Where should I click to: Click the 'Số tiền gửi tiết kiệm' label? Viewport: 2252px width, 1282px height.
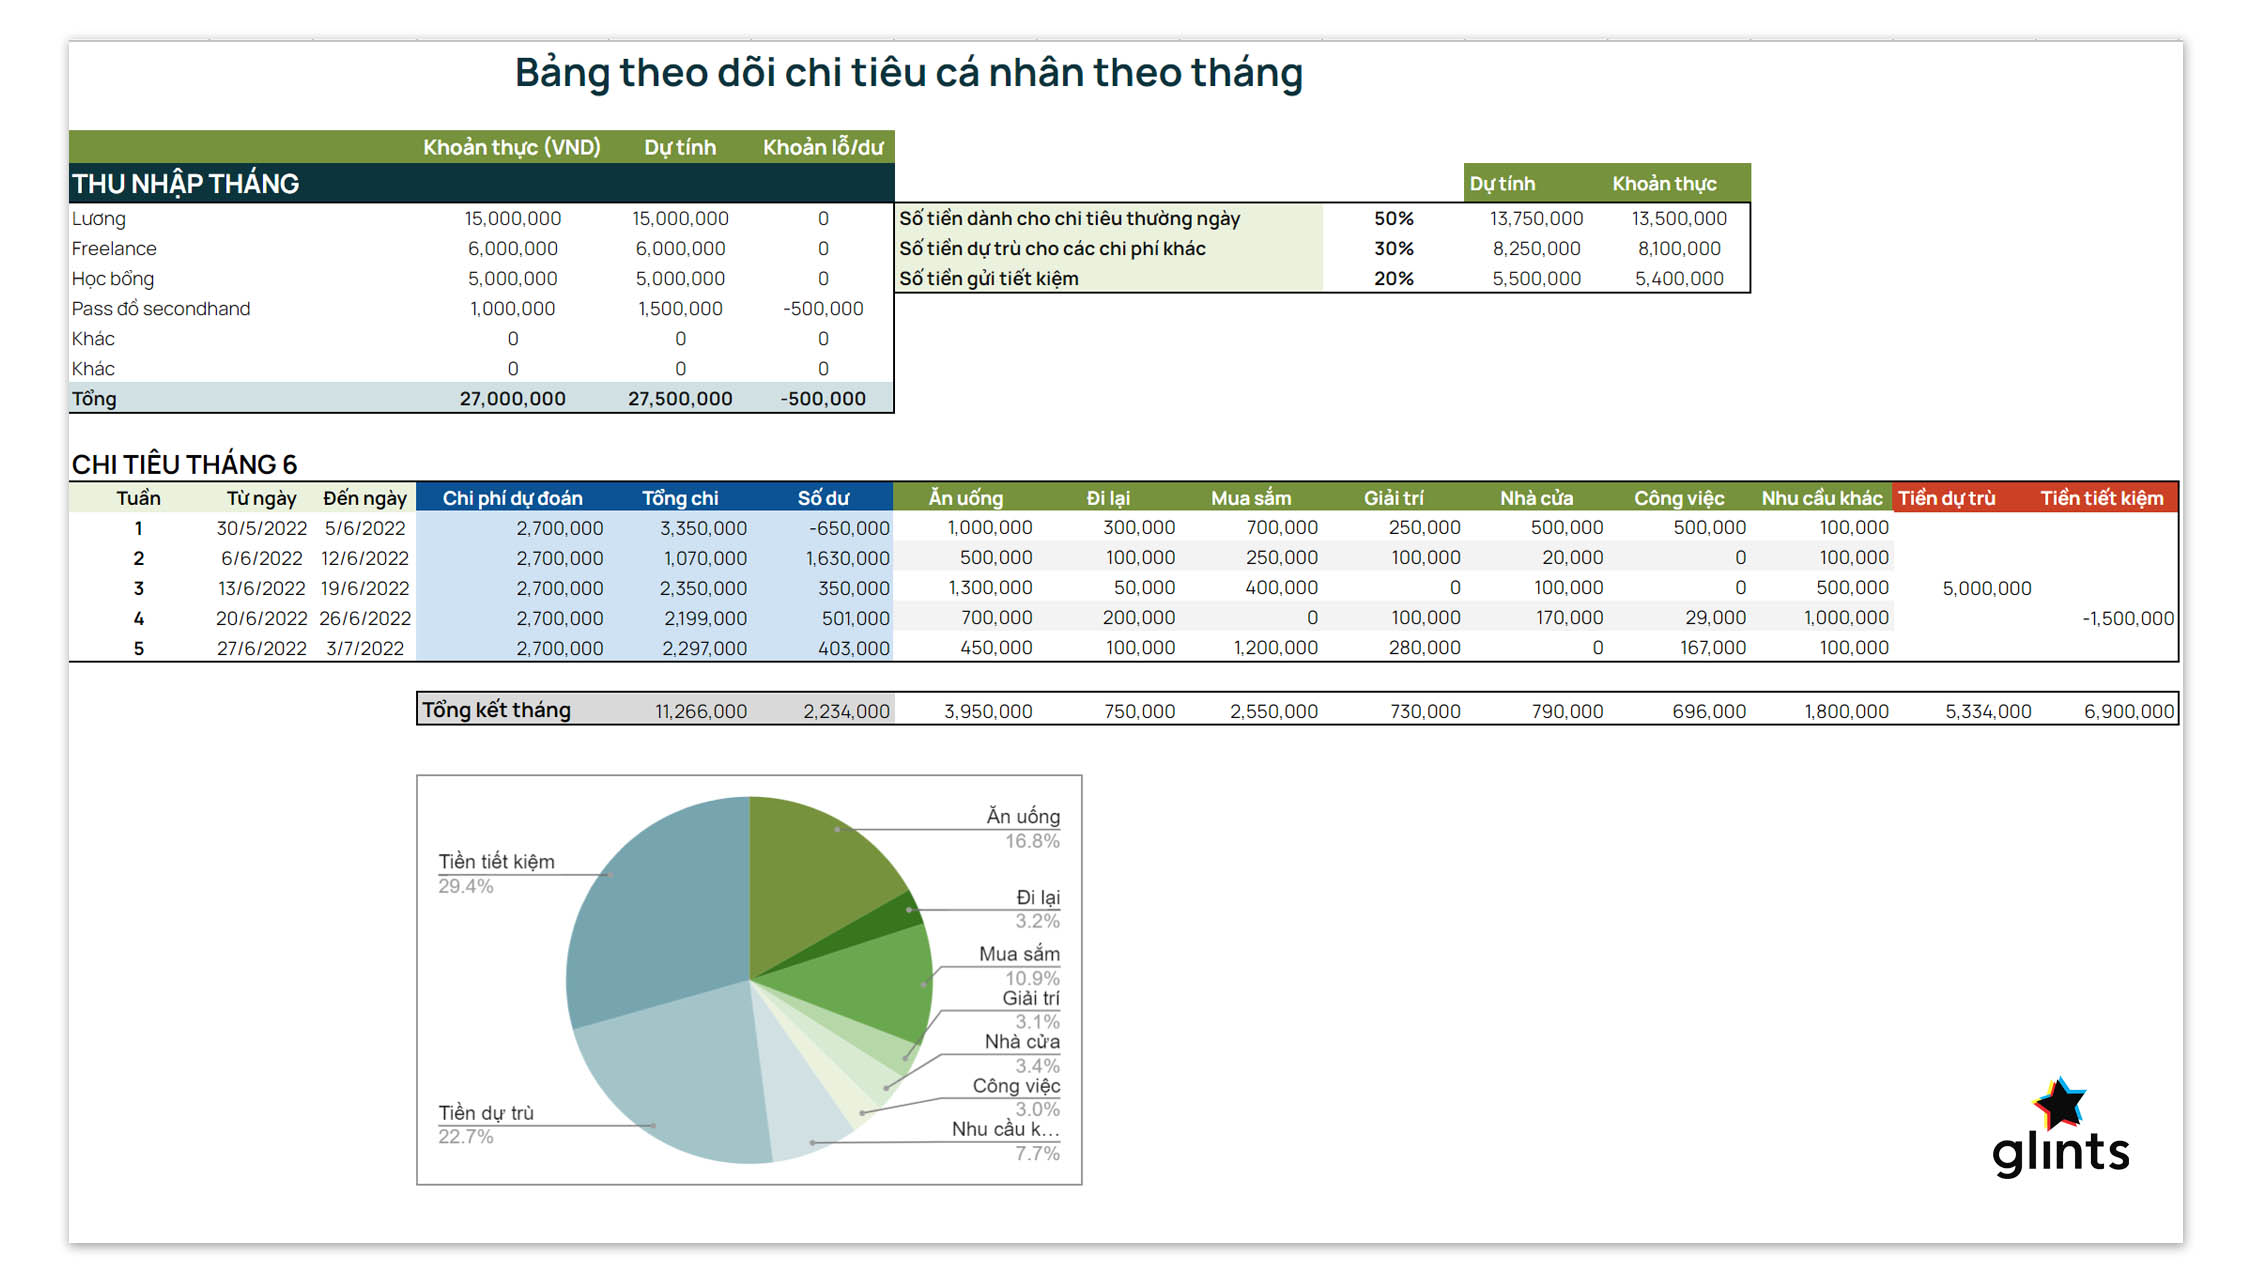(x=988, y=278)
